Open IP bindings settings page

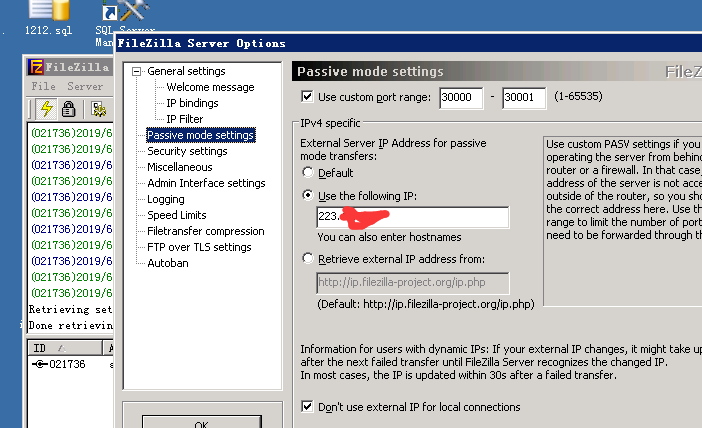pos(192,103)
